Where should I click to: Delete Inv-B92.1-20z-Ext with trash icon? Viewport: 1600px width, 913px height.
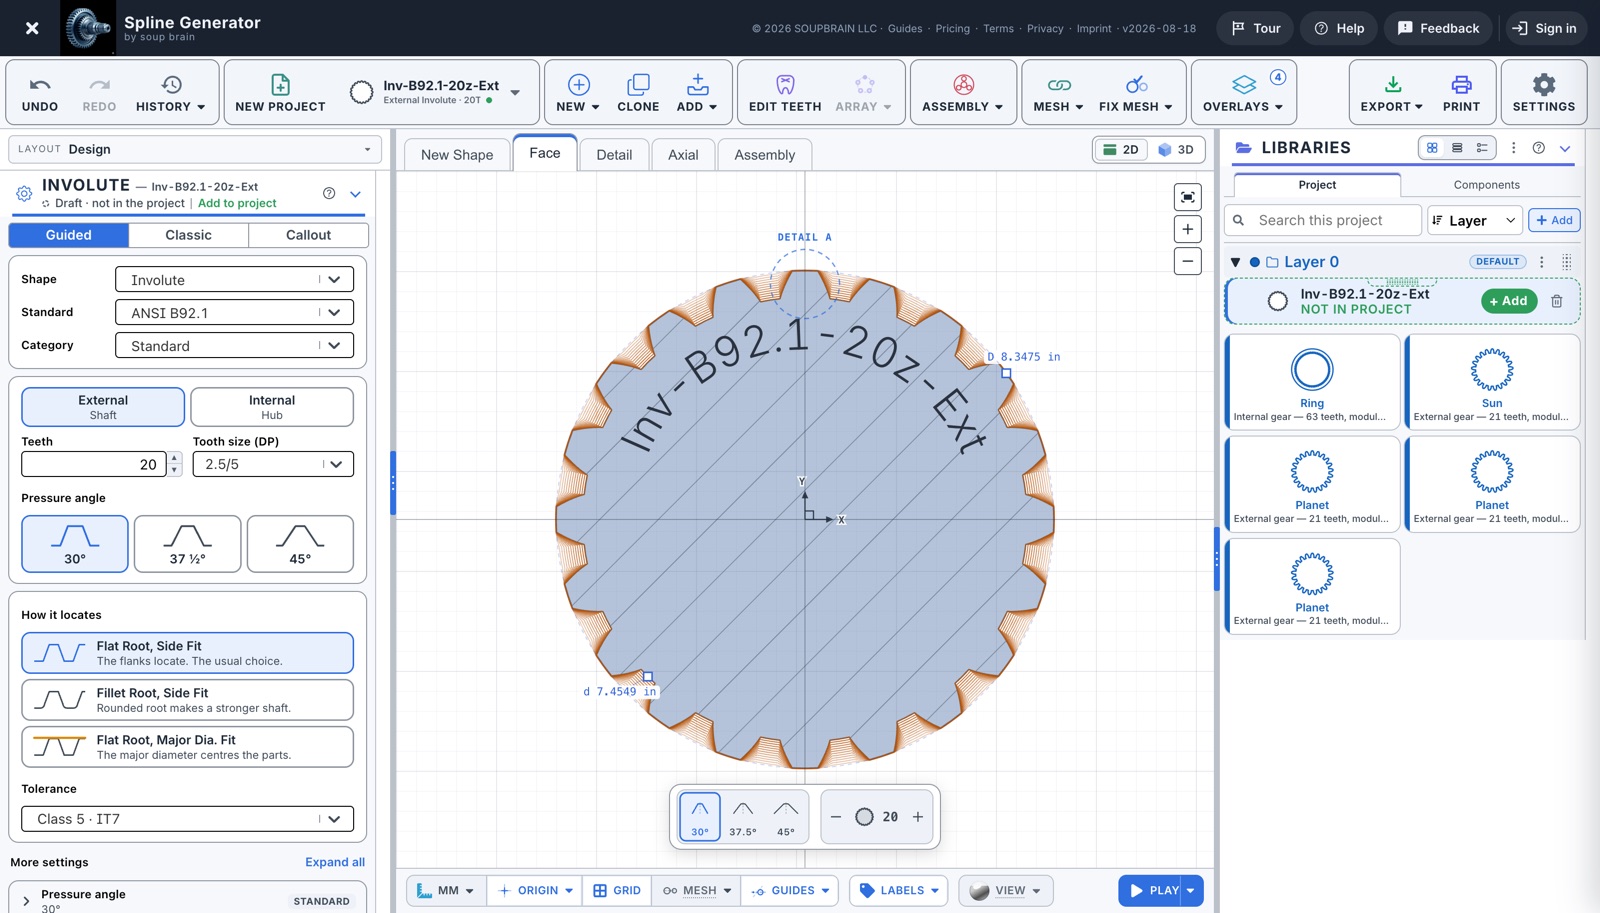coord(1557,301)
